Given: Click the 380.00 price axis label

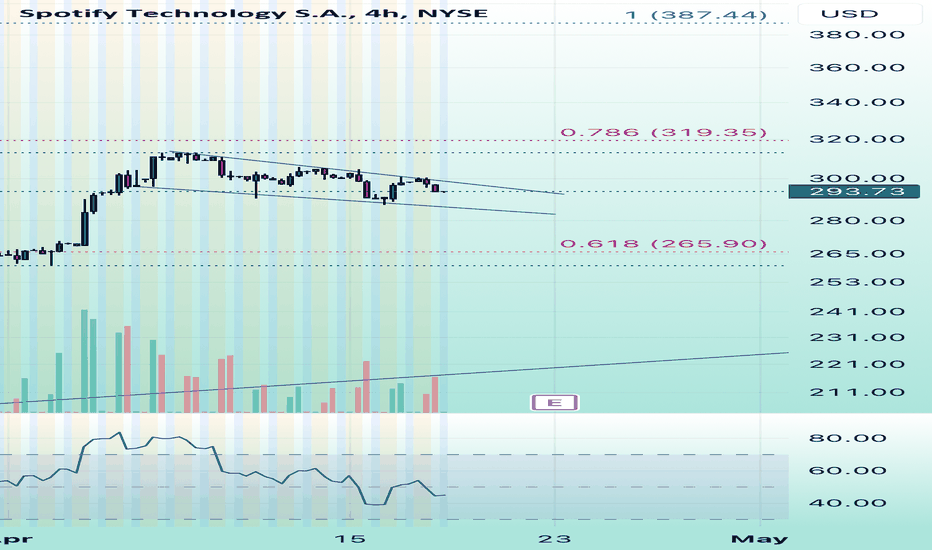Looking at the screenshot, I should [857, 34].
